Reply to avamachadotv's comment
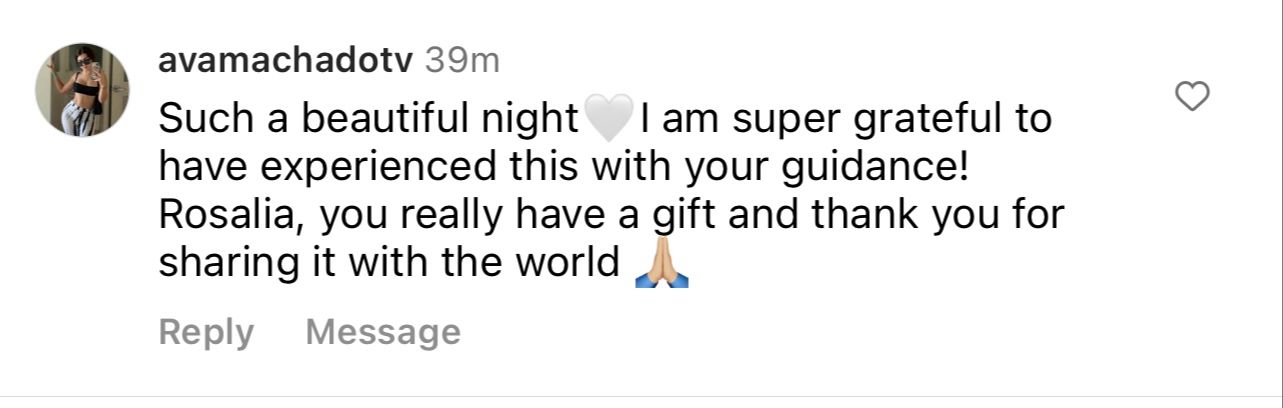 point(206,332)
